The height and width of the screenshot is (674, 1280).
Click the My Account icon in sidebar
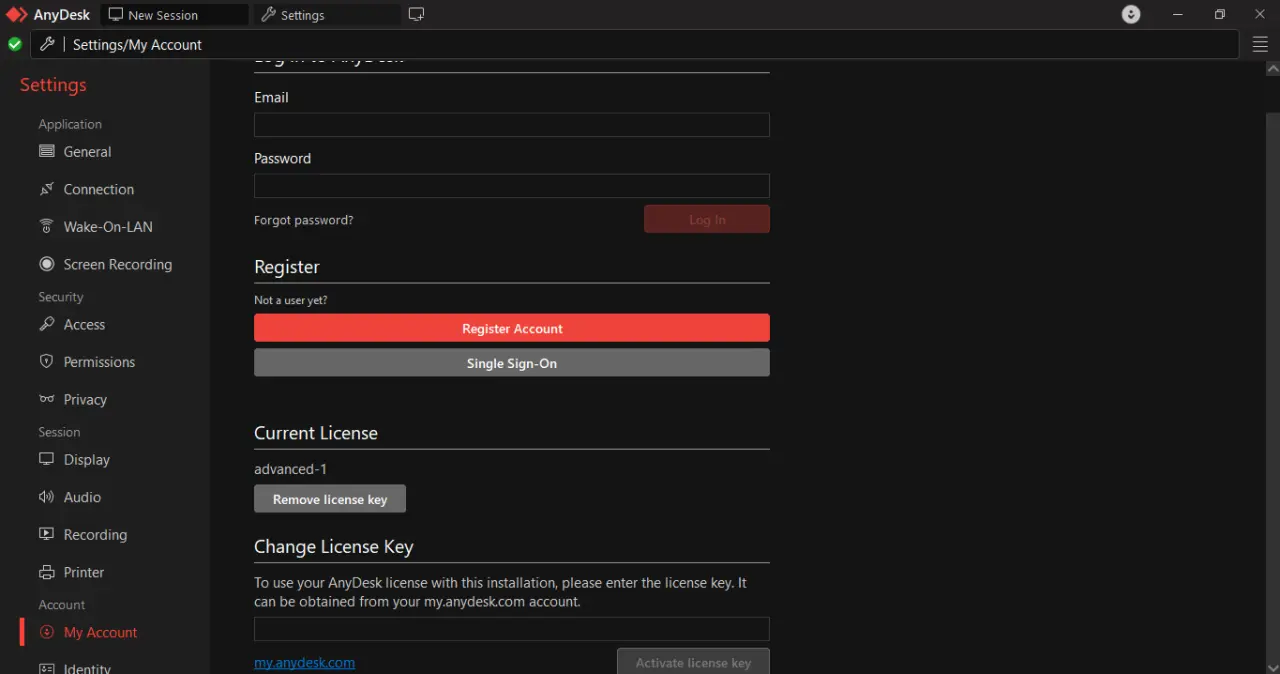46,632
